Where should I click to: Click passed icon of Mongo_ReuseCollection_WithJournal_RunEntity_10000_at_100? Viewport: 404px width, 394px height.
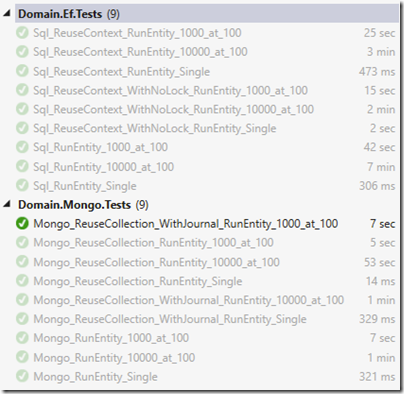coord(22,300)
